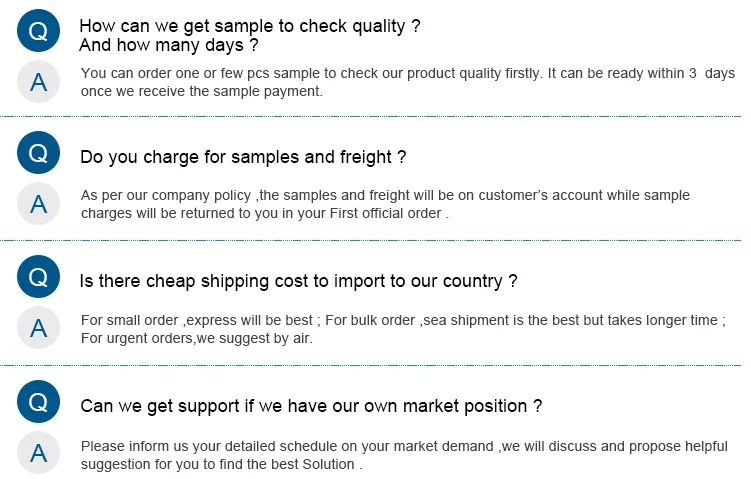Click the dotted divider above the samples and freight question

tap(375, 117)
